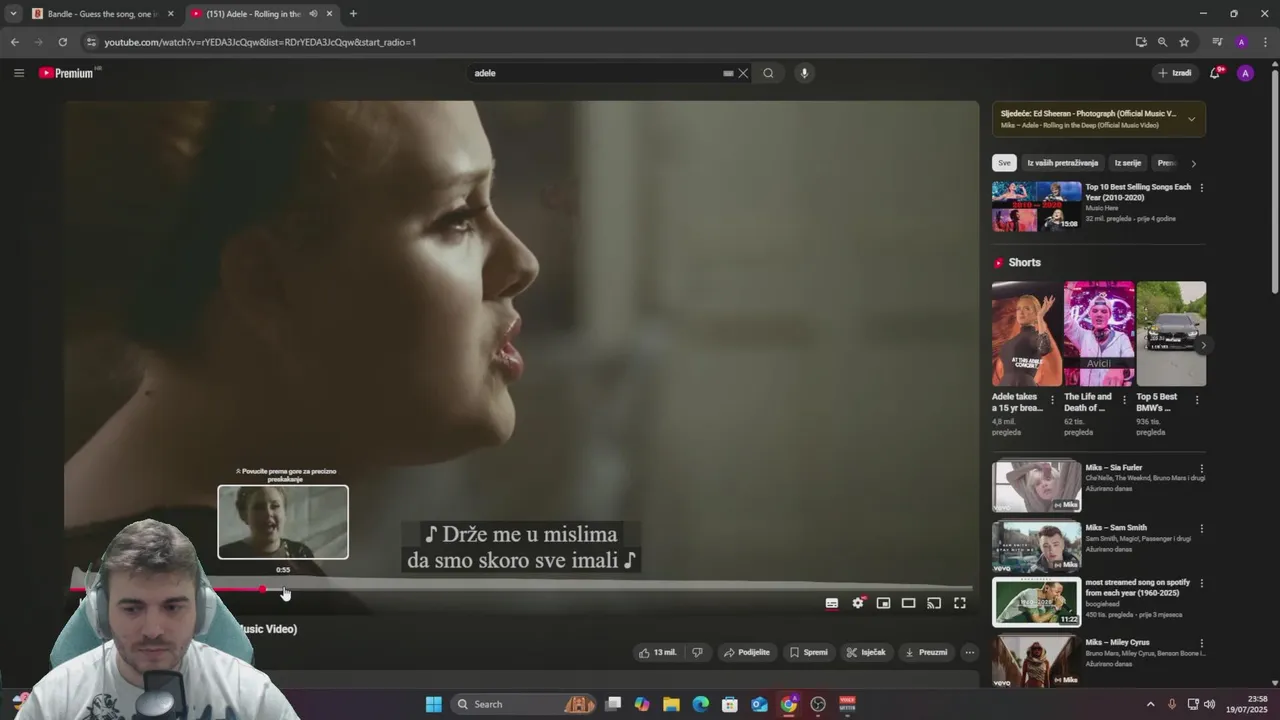Open the YouTube account avatar menu

pos(1245,73)
